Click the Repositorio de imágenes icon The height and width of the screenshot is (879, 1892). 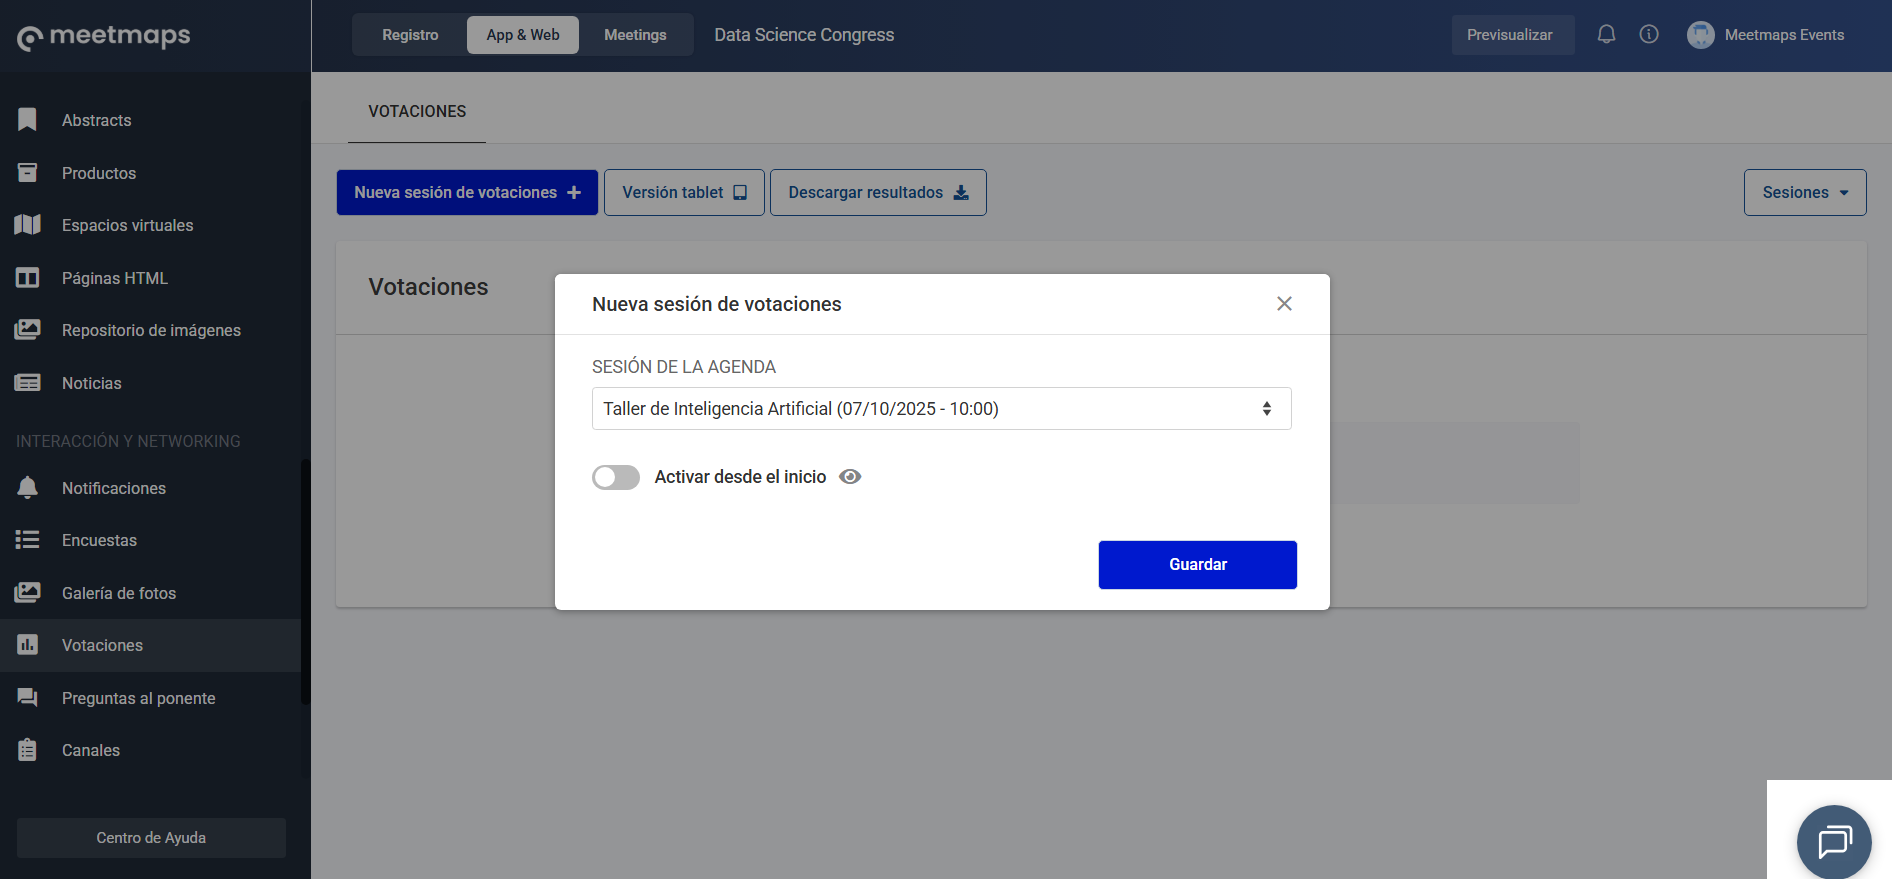pos(28,330)
